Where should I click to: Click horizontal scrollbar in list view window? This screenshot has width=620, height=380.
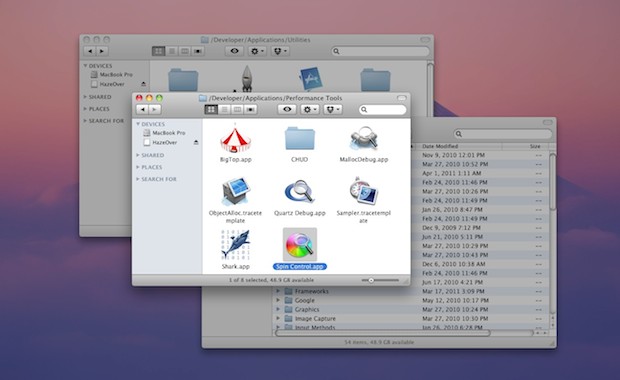[x=382, y=333]
